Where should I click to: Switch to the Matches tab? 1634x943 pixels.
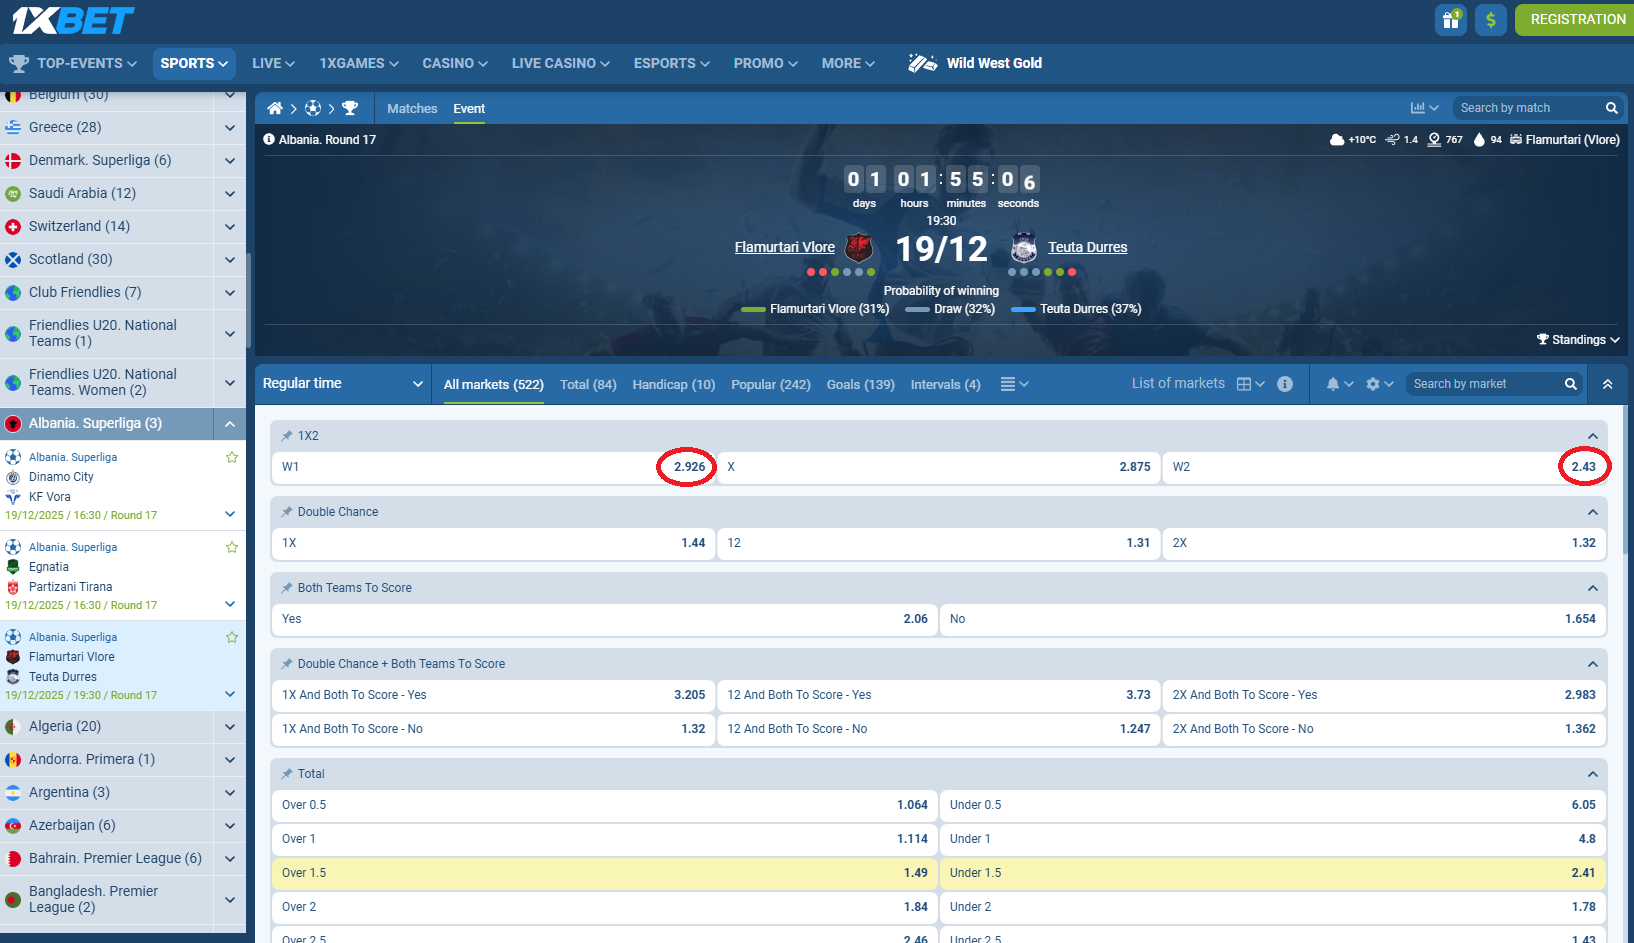pyautogui.click(x=412, y=108)
